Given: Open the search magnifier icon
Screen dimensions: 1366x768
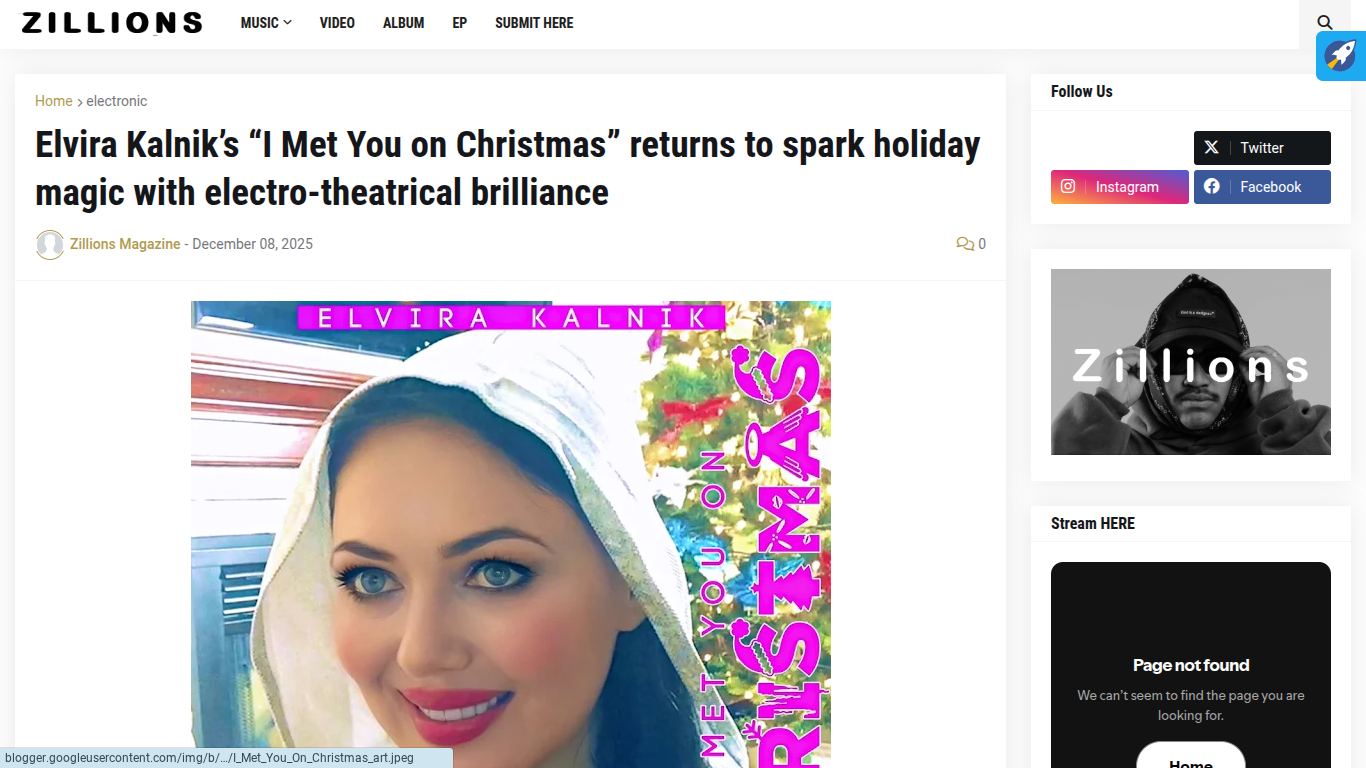Looking at the screenshot, I should (x=1325, y=23).
